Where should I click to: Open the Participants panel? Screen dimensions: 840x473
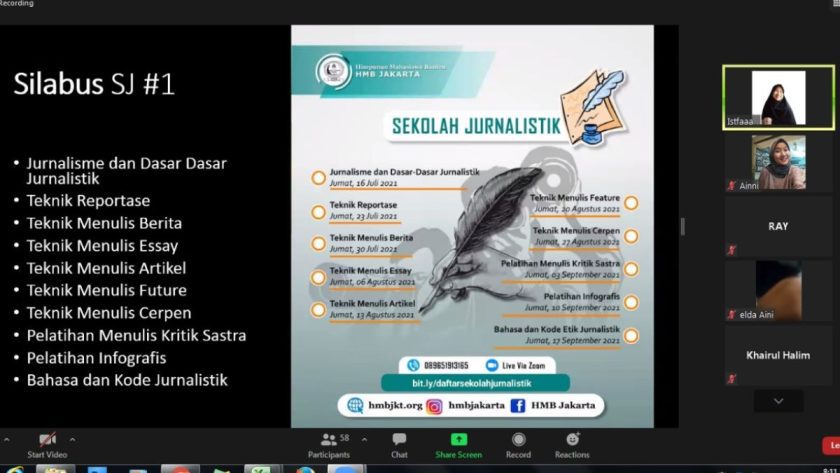click(x=329, y=440)
